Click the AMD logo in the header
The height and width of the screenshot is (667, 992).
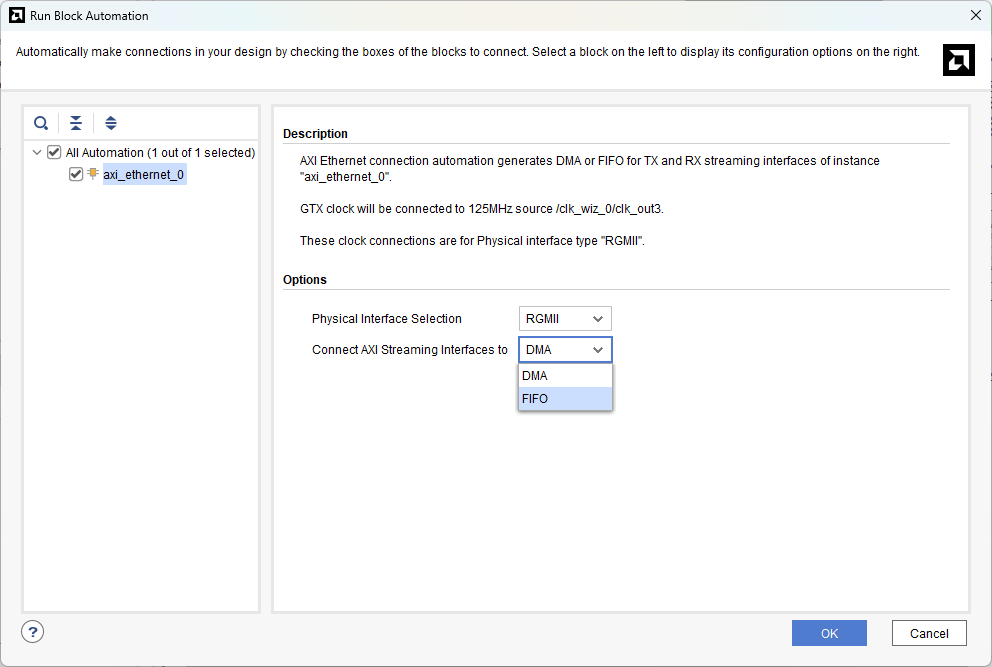point(958,60)
